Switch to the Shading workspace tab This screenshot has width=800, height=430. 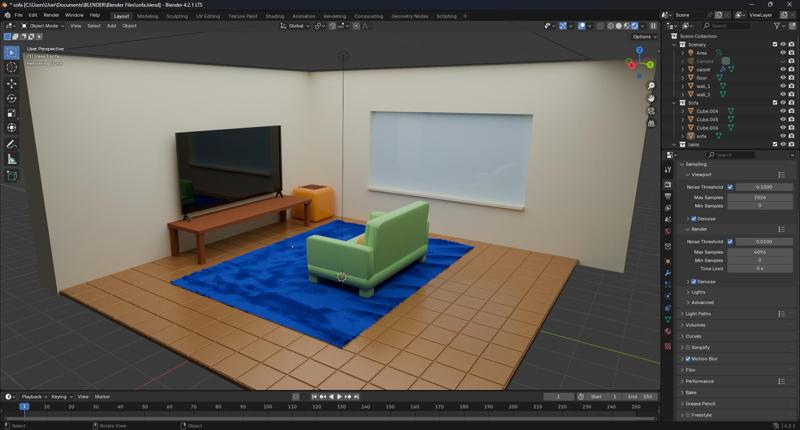(274, 16)
